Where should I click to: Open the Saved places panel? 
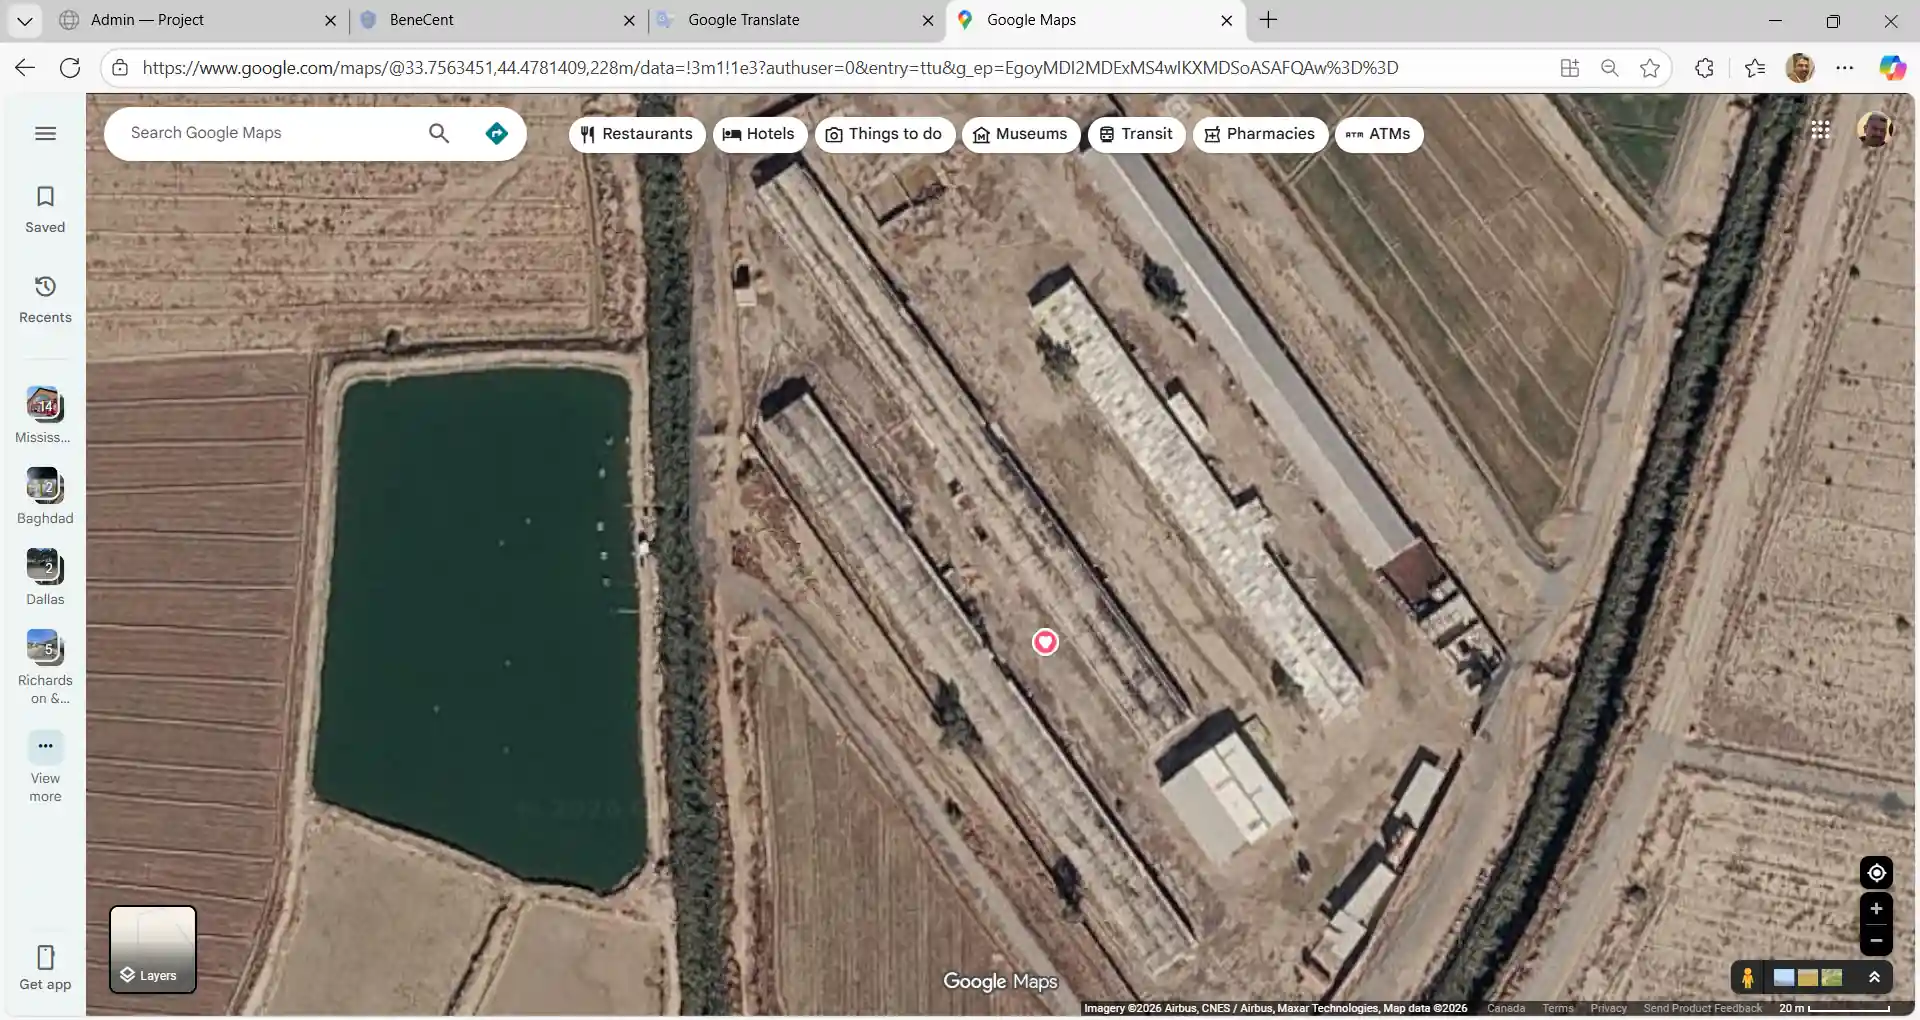tap(45, 209)
